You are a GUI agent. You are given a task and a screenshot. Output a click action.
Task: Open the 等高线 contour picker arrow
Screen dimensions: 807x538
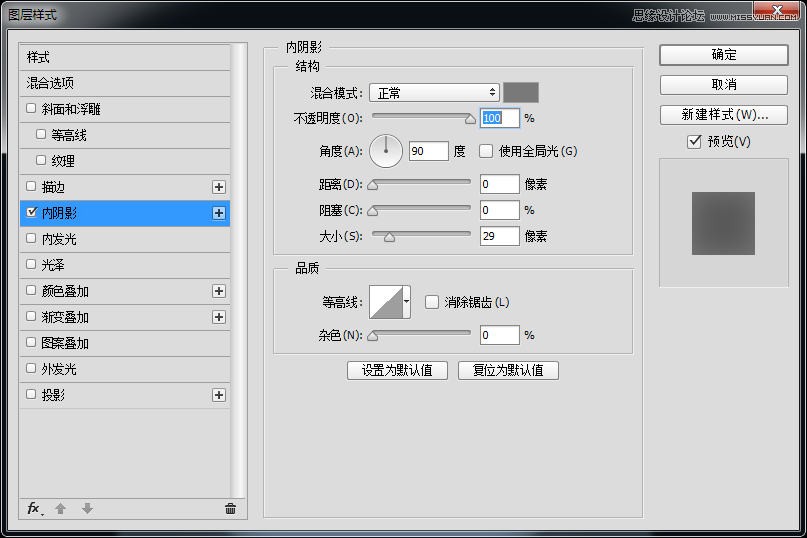(x=407, y=302)
